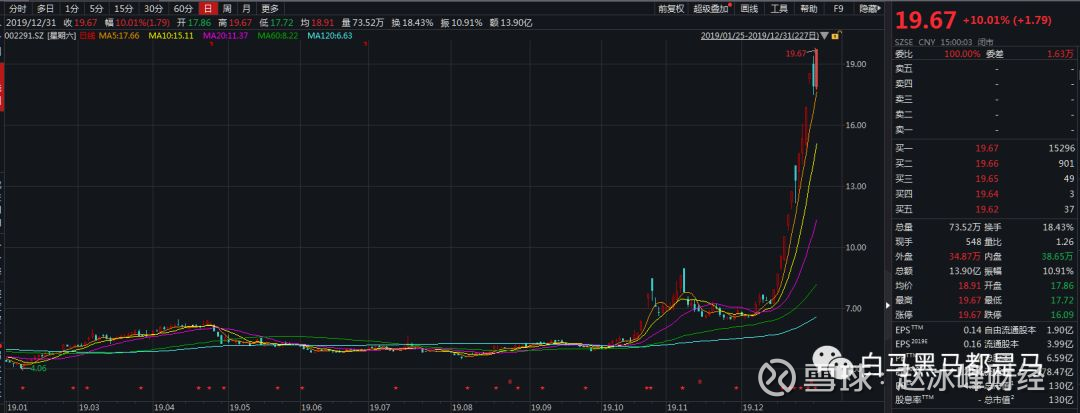Select the 30分 period tab
This screenshot has height=413, width=1080.
(154, 9)
